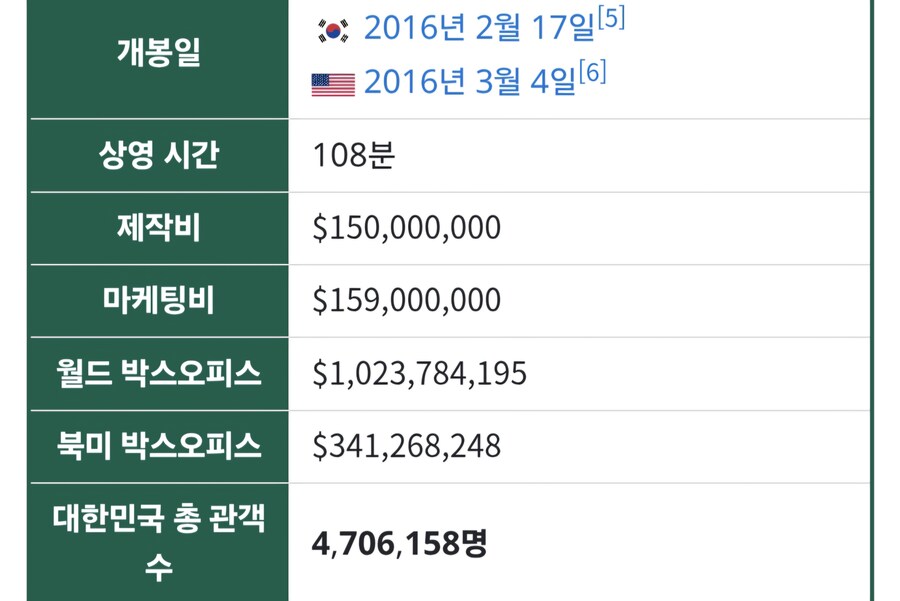Click the 108분 running time value
Image resolution: width=900 pixels, height=601 pixels.
(354, 157)
